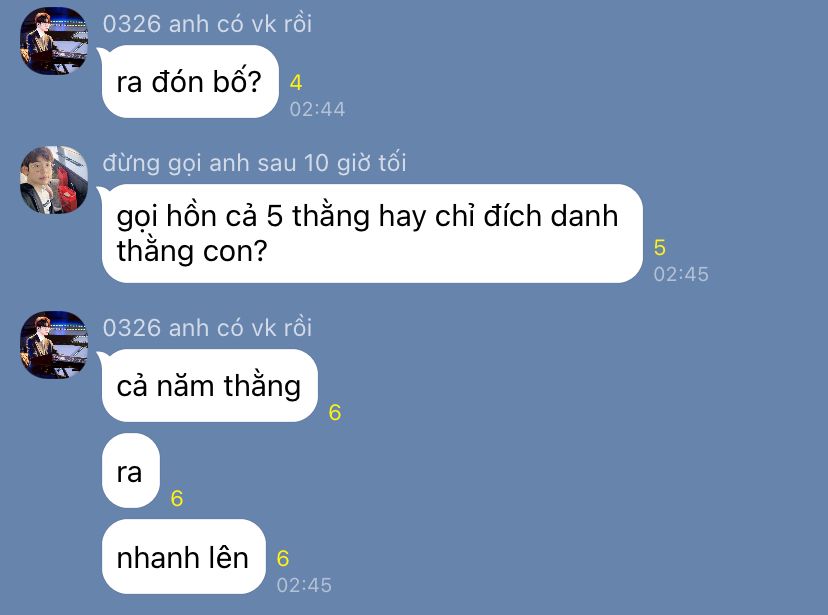Select the short "ra" message bubble

coord(130,471)
